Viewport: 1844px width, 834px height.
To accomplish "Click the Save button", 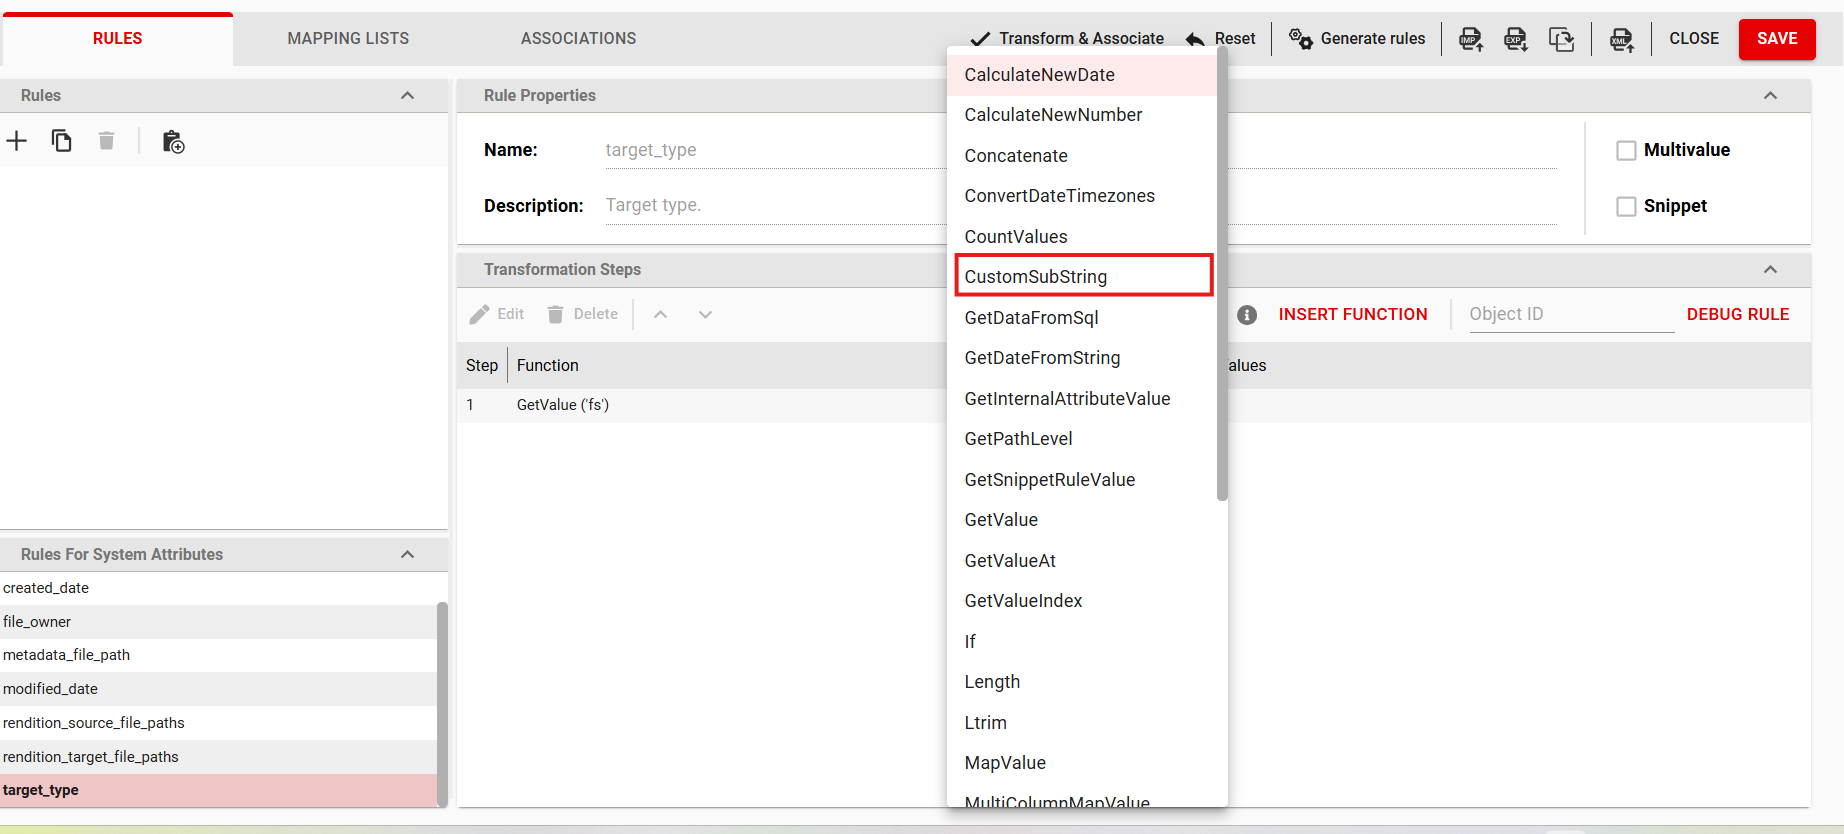I will point(1777,39).
